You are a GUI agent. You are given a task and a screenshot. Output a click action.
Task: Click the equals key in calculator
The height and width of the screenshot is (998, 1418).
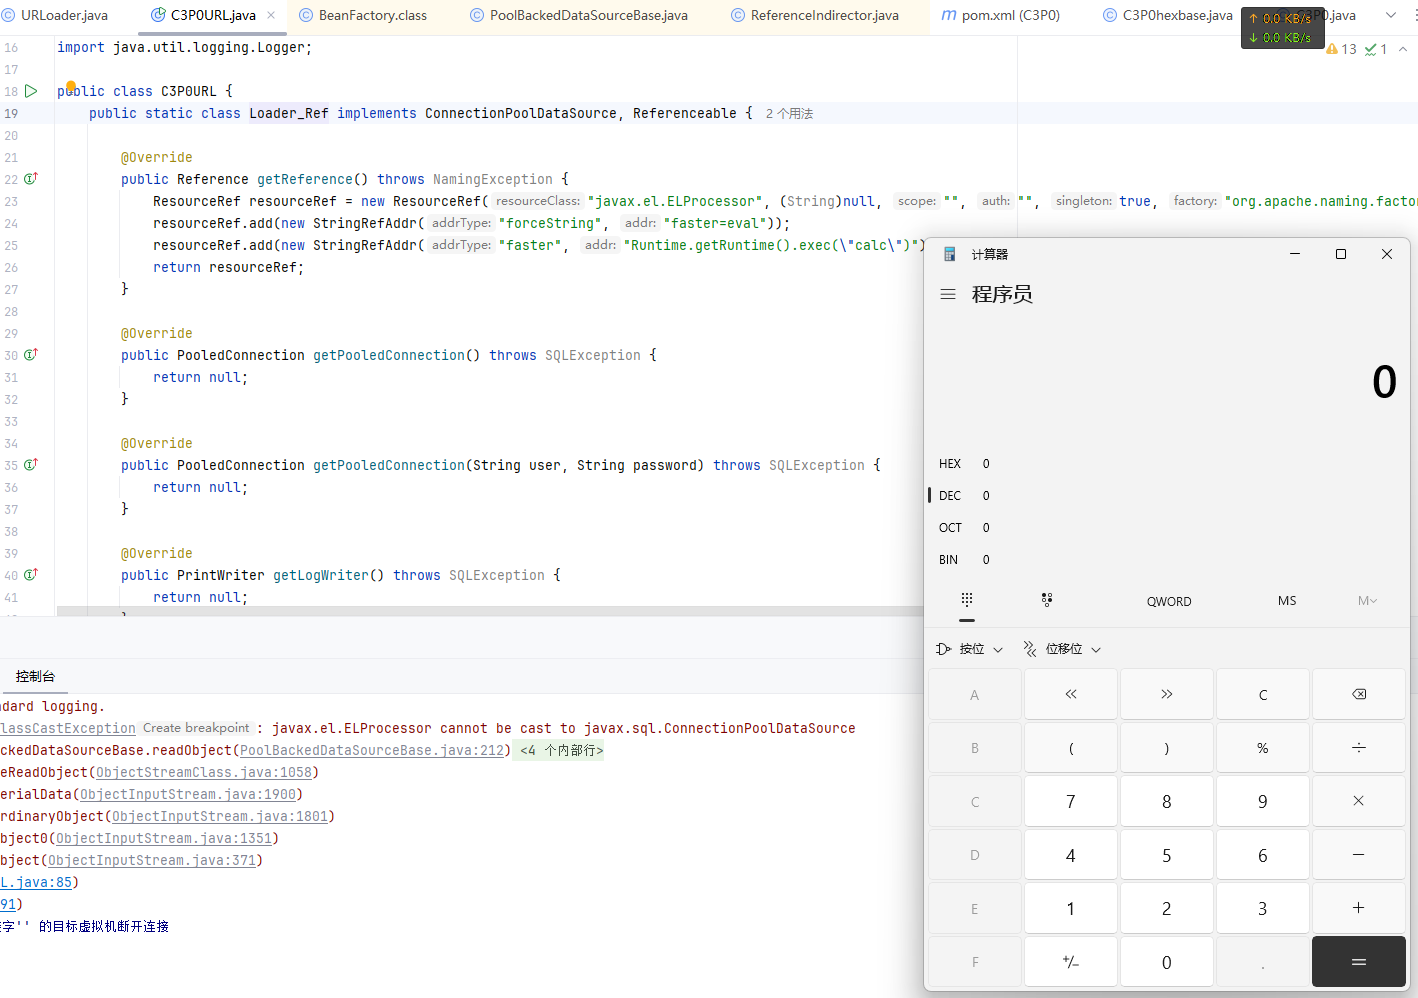pos(1359,962)
